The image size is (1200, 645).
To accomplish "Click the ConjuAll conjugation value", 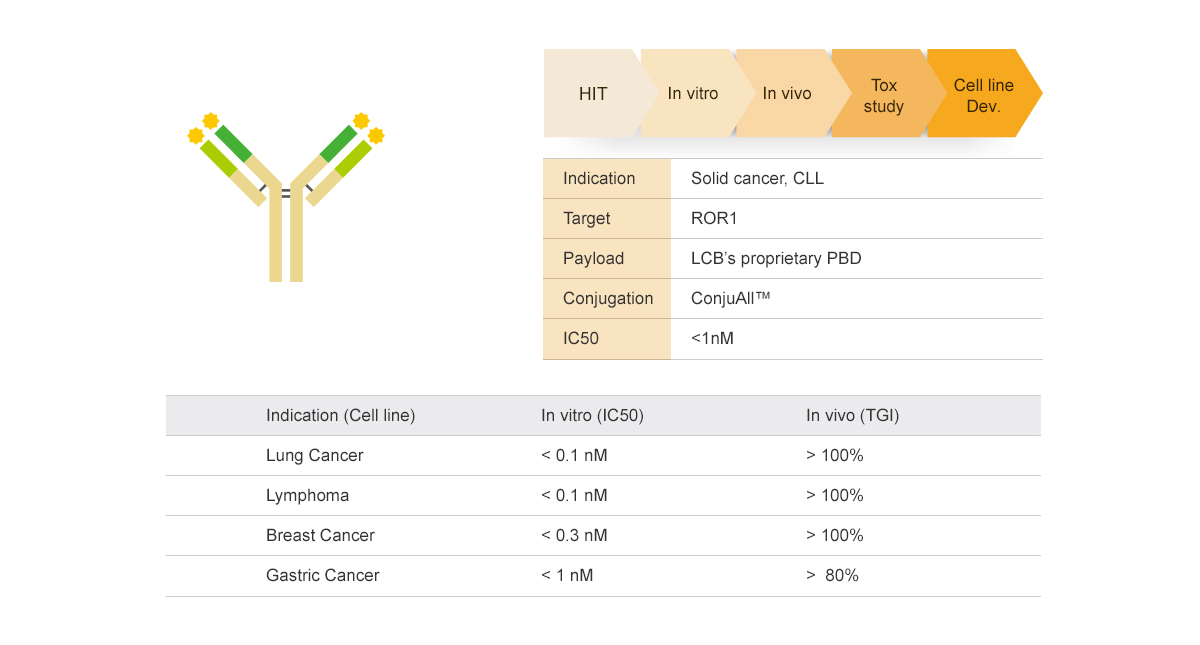I will pos(731,299).
